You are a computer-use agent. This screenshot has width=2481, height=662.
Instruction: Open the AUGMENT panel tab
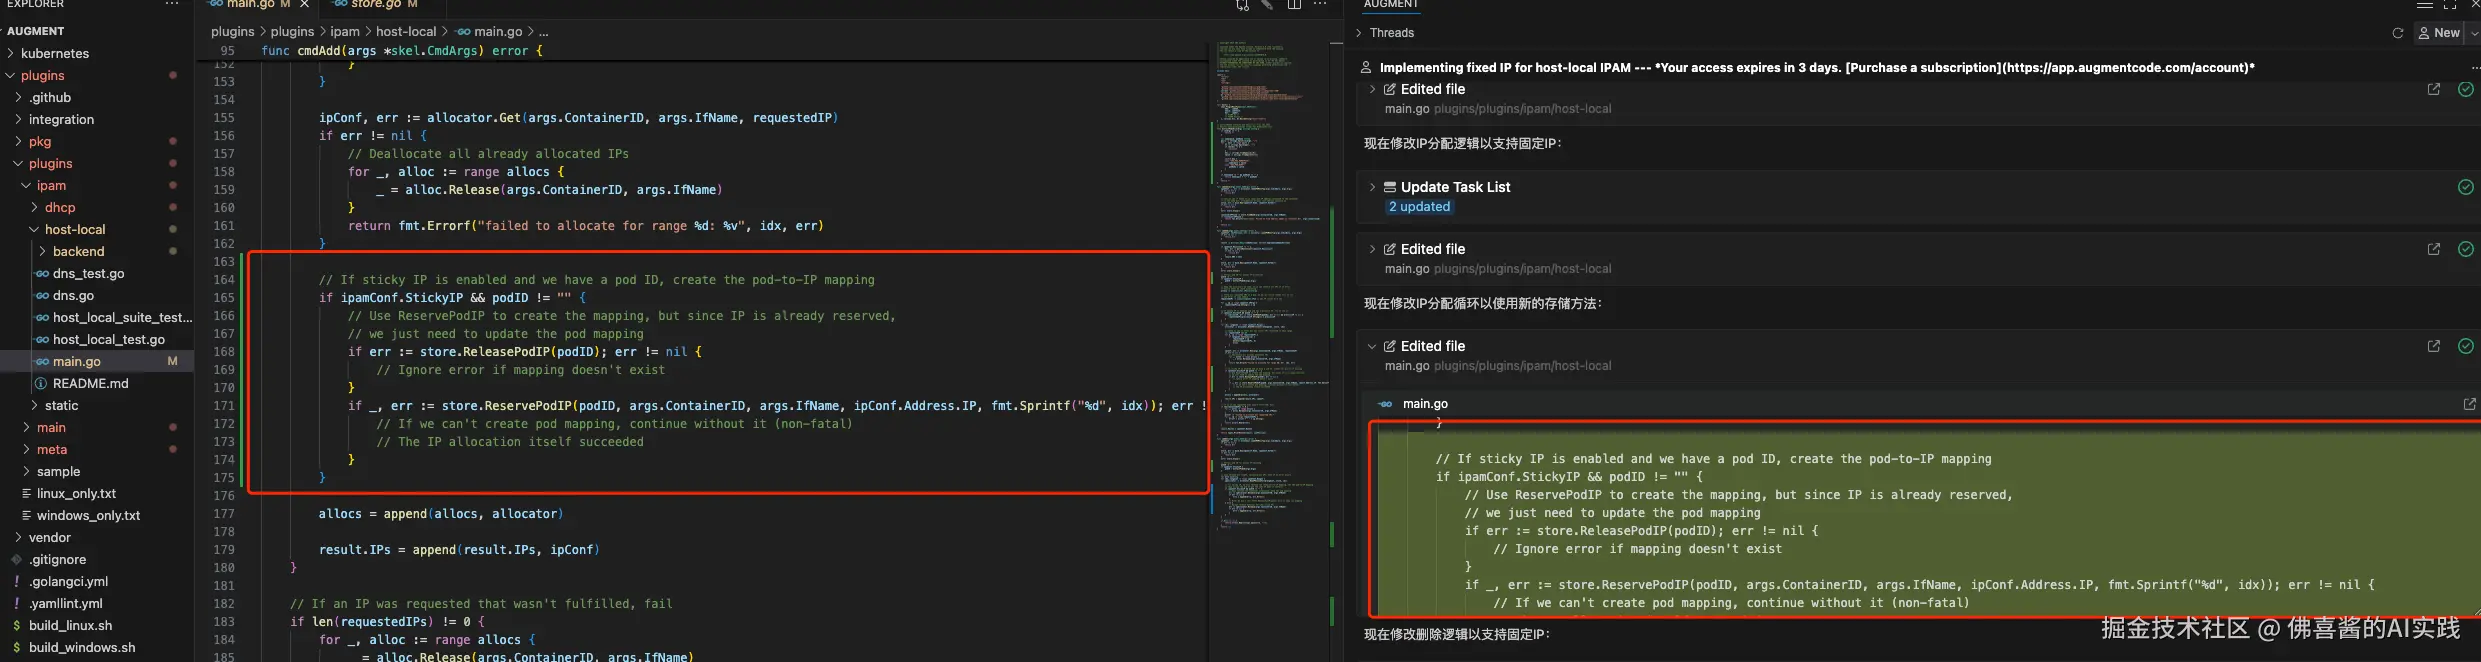pos(1391,5)
